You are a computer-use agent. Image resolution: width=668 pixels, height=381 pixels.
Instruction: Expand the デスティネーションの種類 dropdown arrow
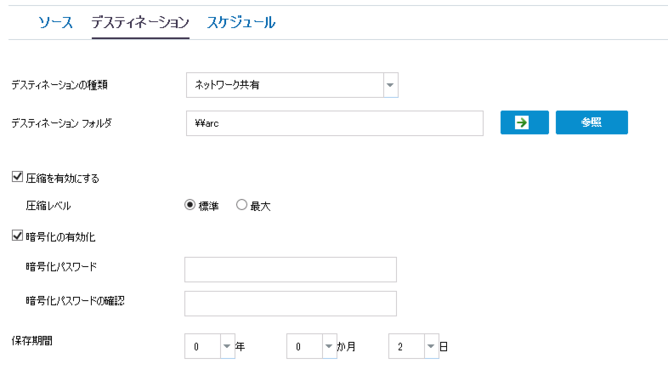point(390,85)
